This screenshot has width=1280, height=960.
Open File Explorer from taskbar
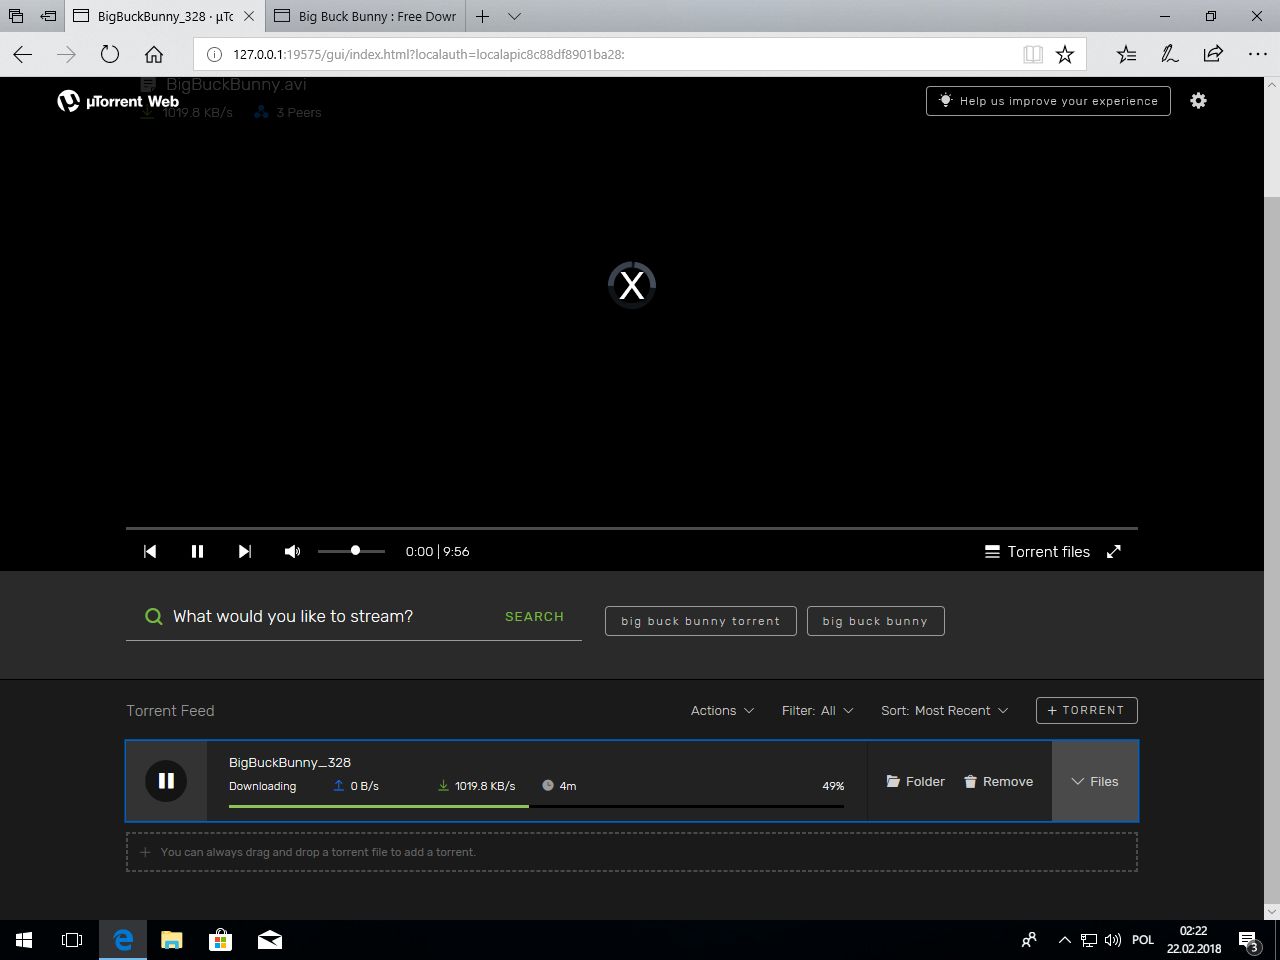point(172,940)
